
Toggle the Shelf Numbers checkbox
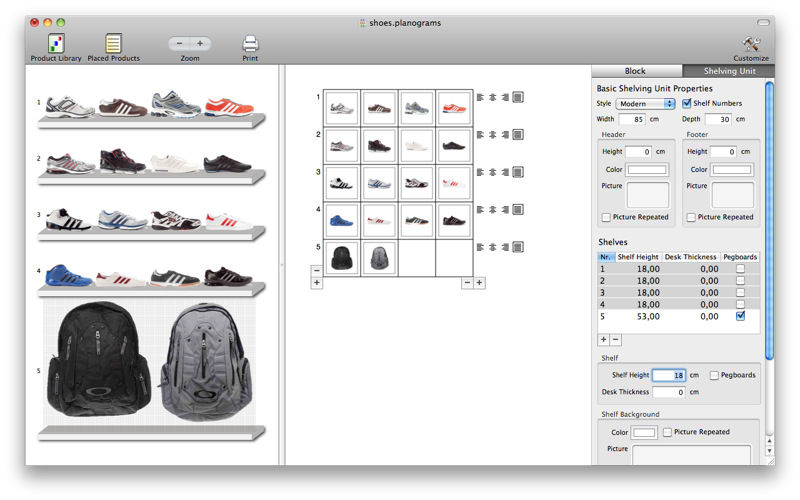pos(687,103)
